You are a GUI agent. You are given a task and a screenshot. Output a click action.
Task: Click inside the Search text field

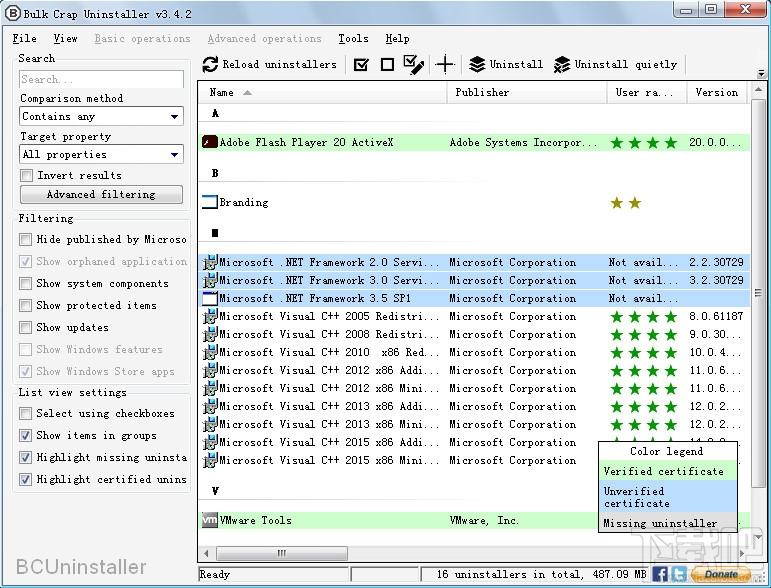(x=101, y=79)
